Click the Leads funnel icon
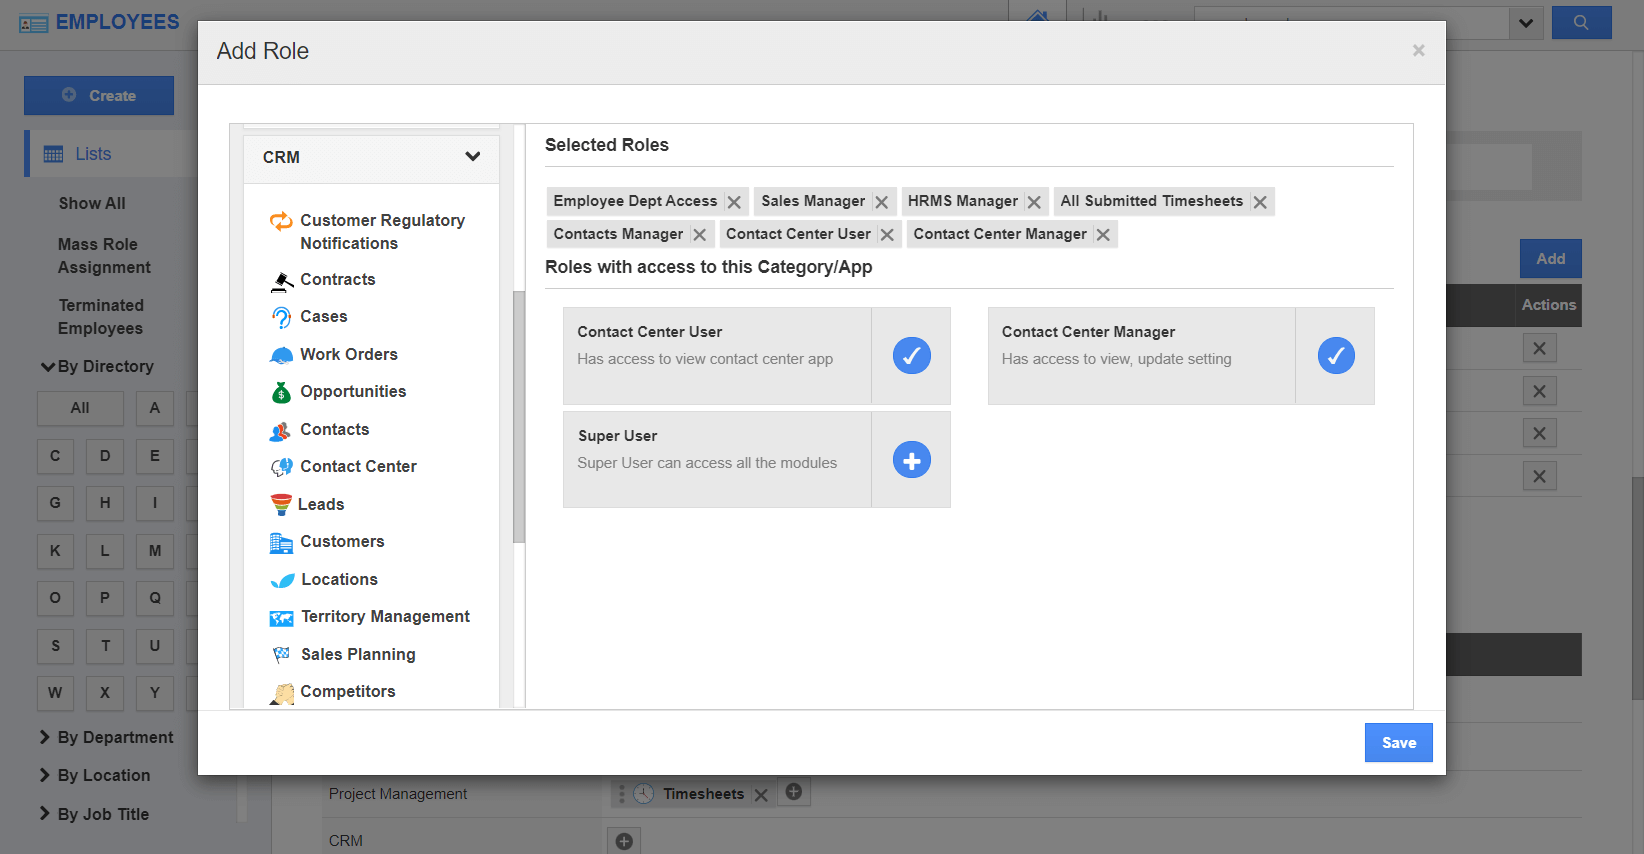The width and height of the screenshot is (1644, 854). tap(281, 504)
